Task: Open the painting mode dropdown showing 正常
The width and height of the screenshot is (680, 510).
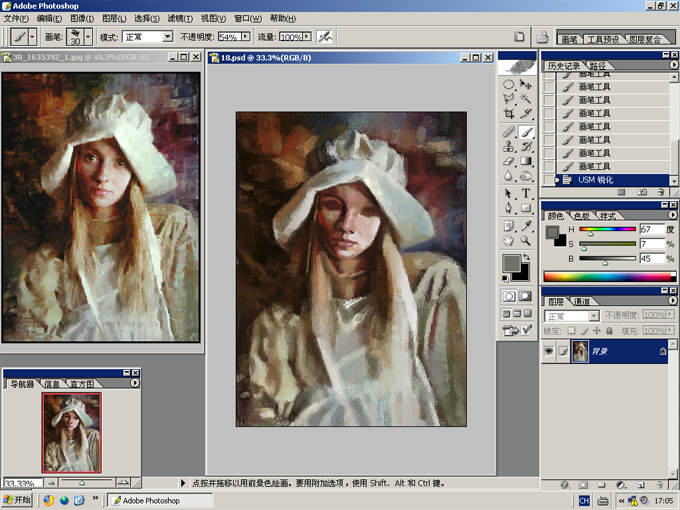Action: coord(168,37)
